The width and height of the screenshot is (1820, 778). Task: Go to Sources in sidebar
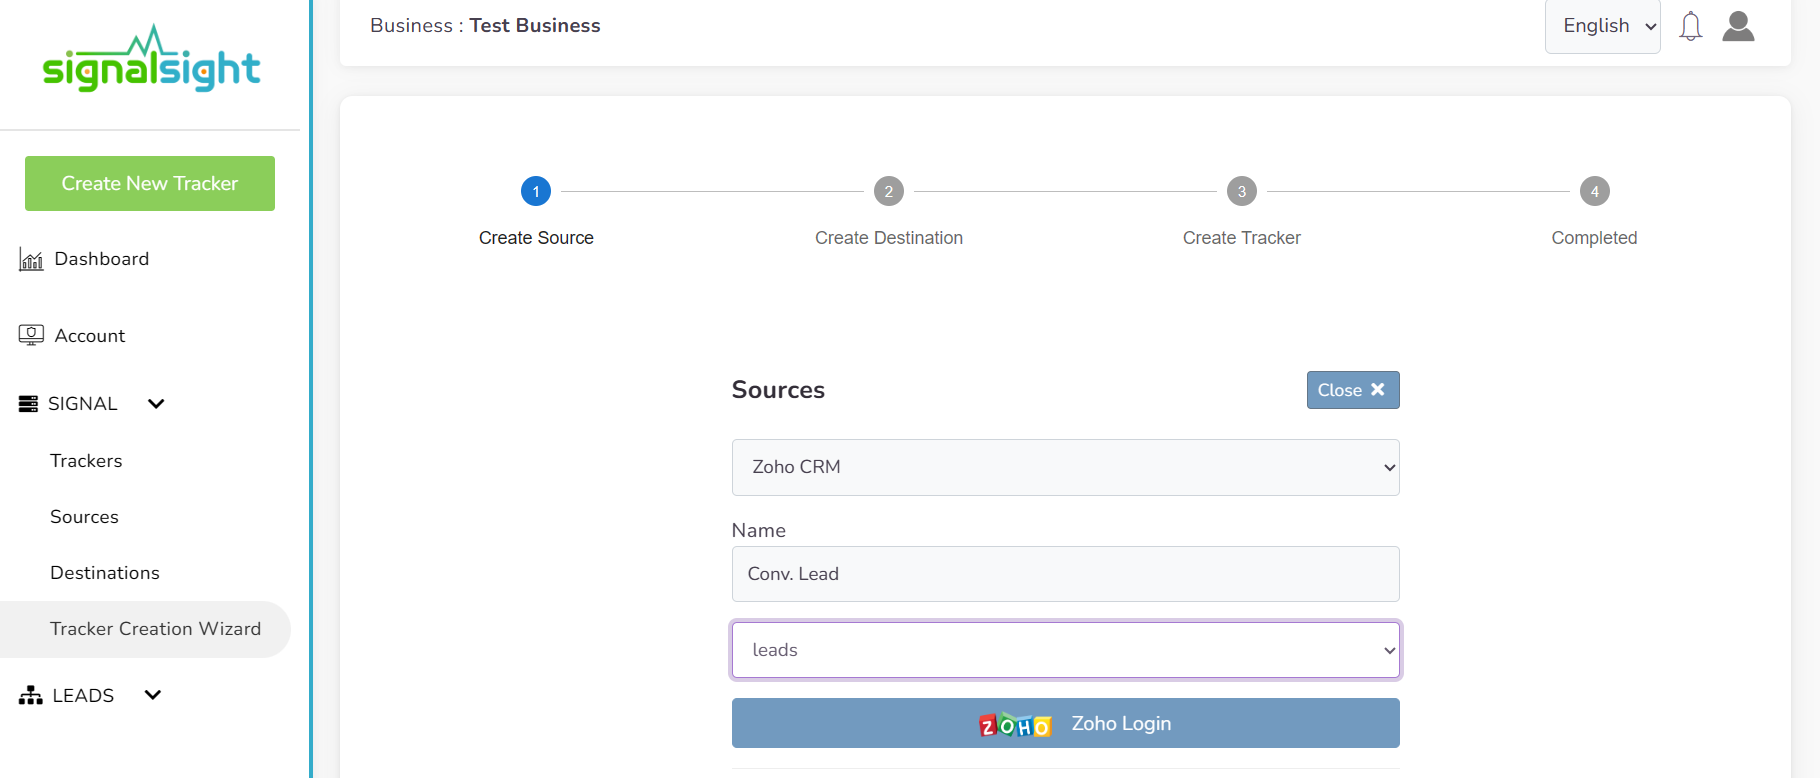[x=84, y=517]
